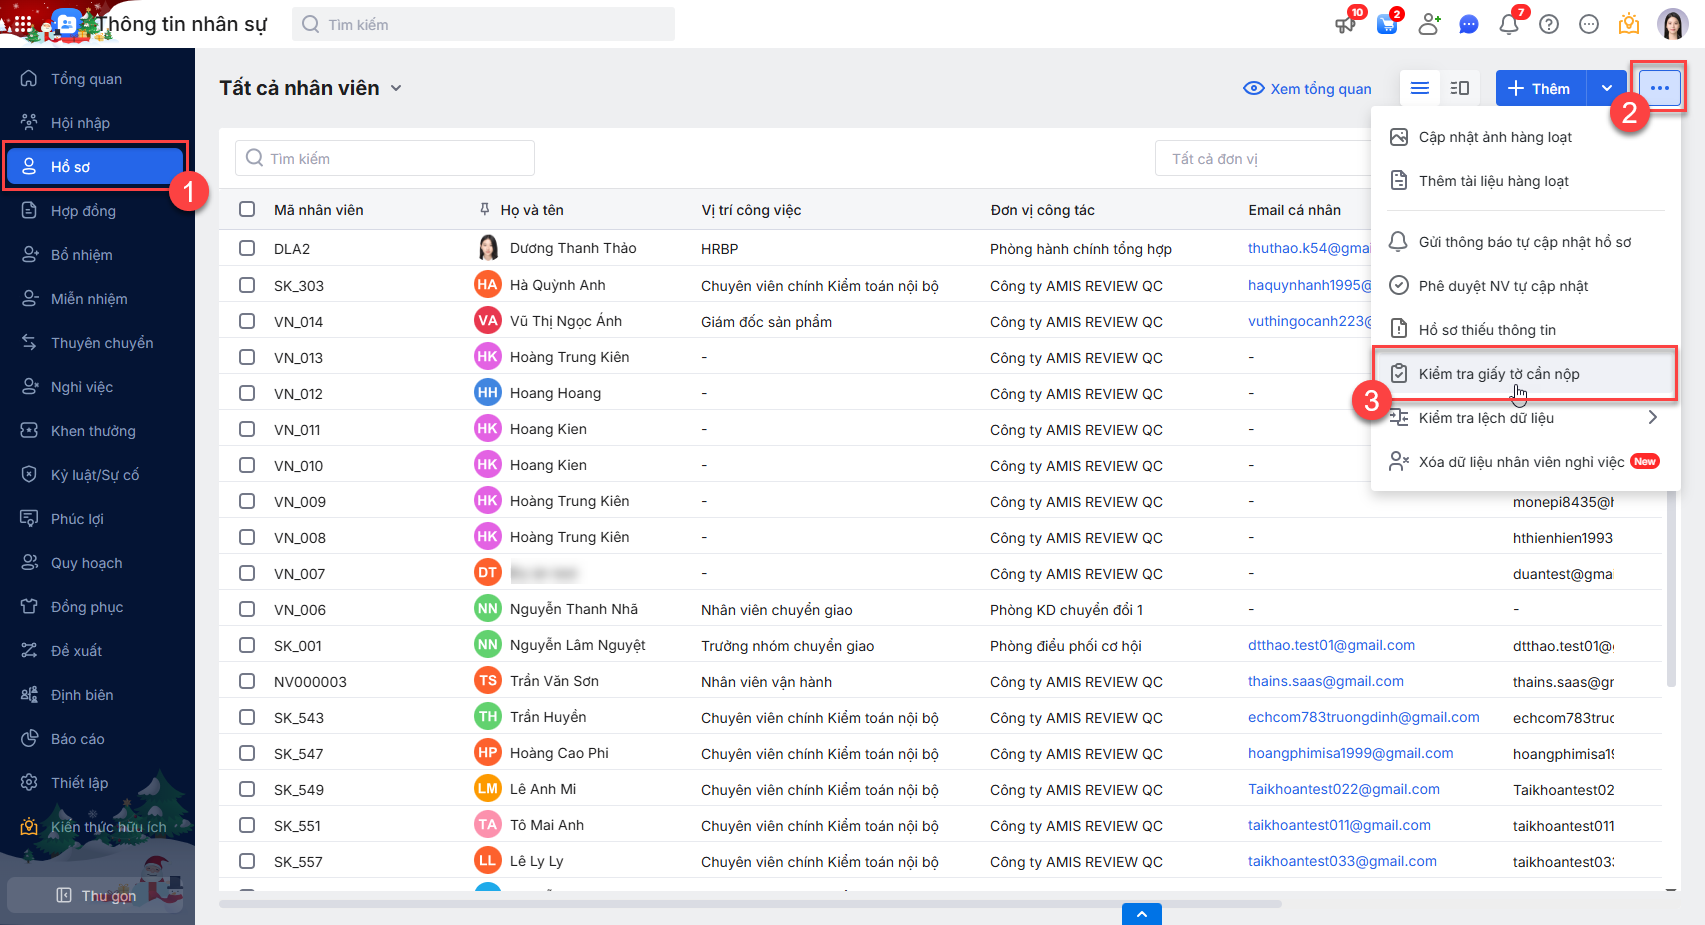Tick the select-all checkbox in table header

coord(247,209)
